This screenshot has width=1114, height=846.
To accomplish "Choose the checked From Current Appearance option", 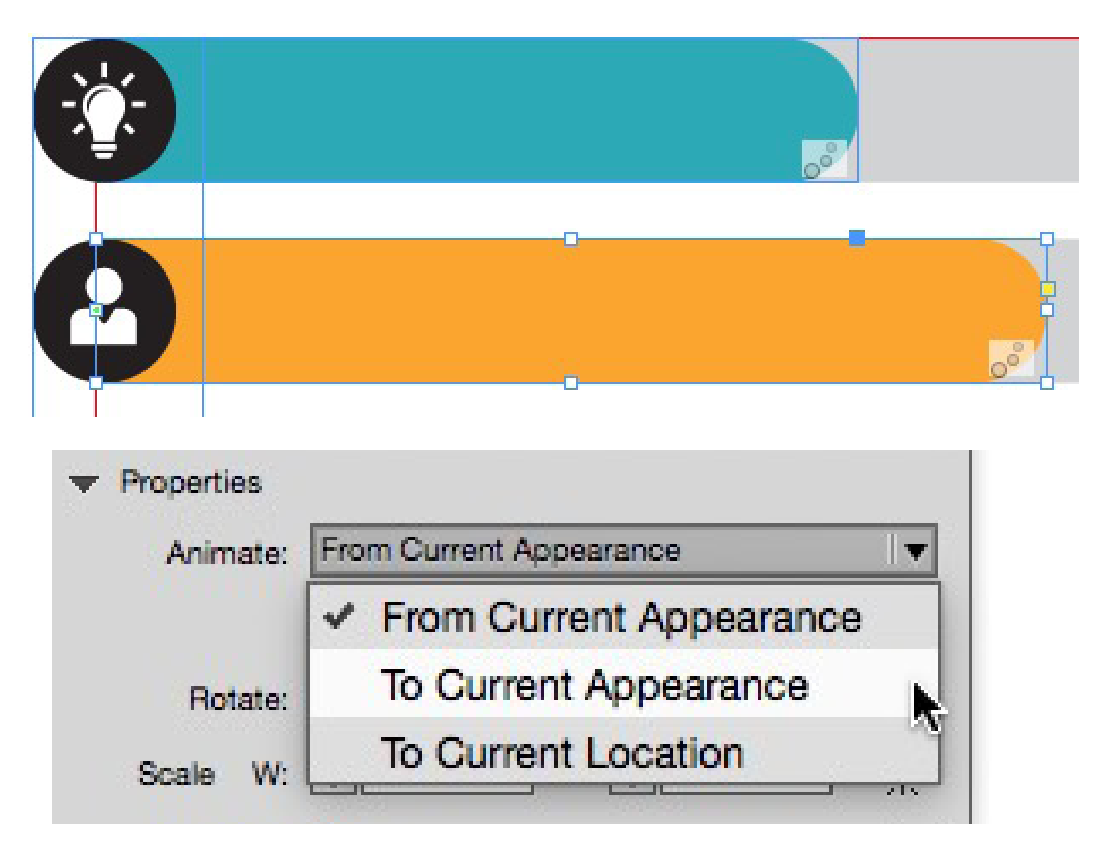I will point(620,618).
